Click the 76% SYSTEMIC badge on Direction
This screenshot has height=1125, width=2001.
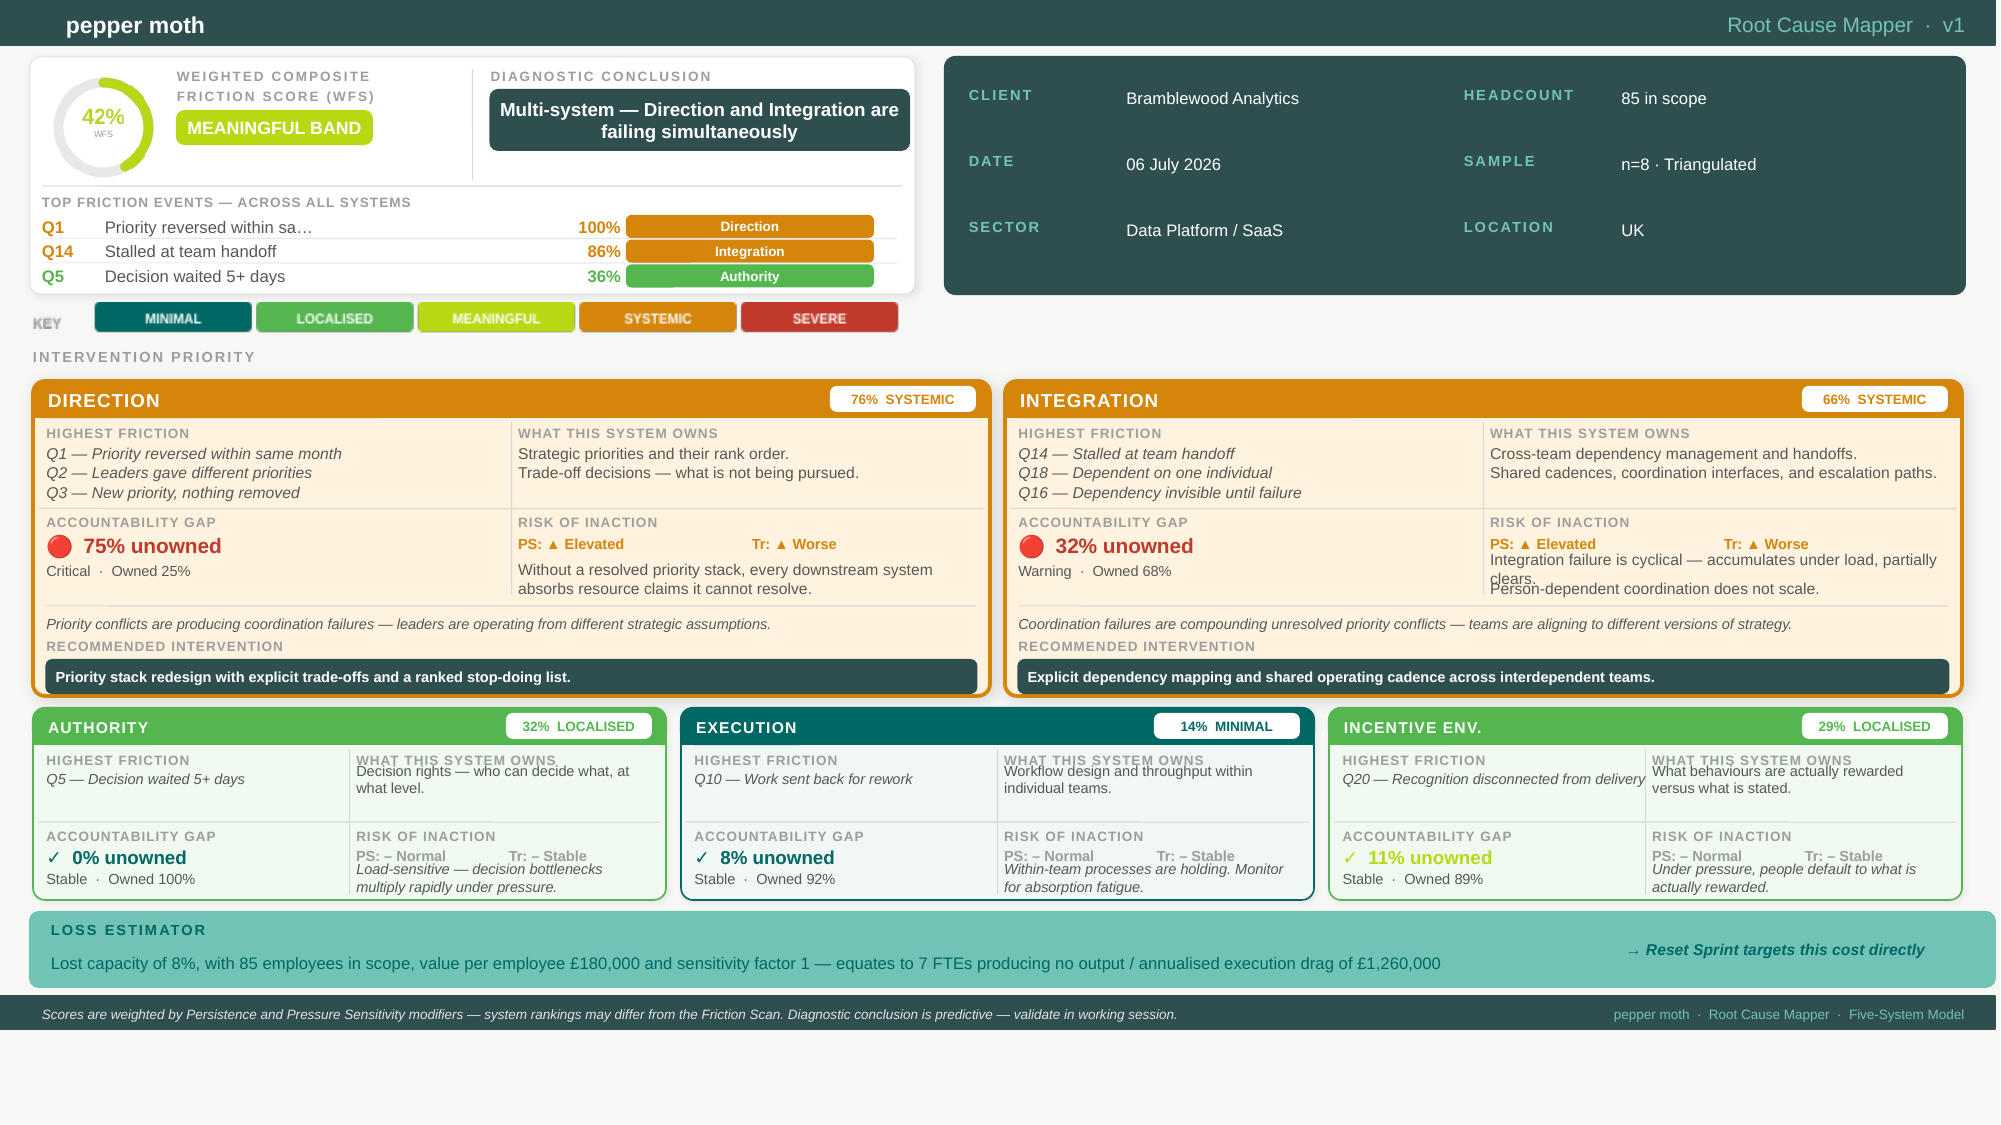coord(903,399)
